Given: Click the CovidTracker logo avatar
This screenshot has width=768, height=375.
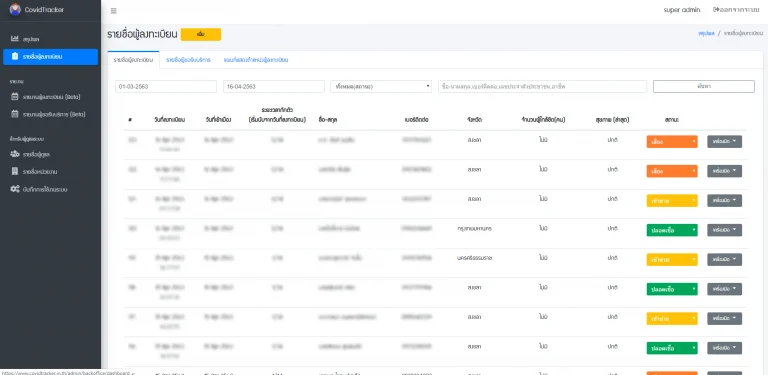Looking at the screenshot, I should [15, 9].
